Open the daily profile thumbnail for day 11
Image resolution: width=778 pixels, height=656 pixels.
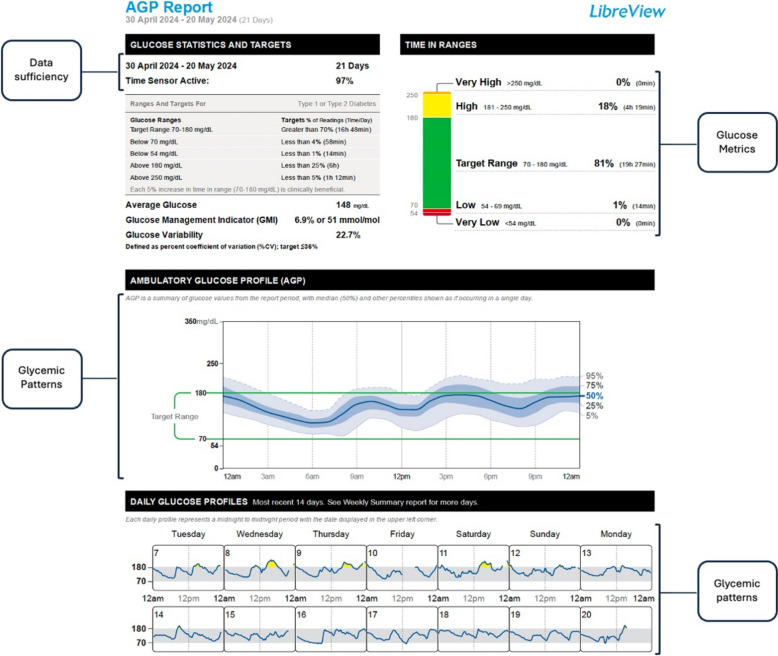coord(473,568)
